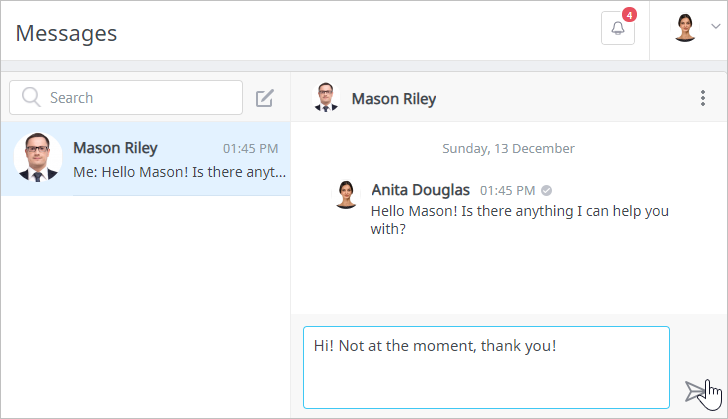This screenshot has height=419, width=728.
Task: Click the "Hello Mason!" message text in the chat
Action: (x=519, y=220)
